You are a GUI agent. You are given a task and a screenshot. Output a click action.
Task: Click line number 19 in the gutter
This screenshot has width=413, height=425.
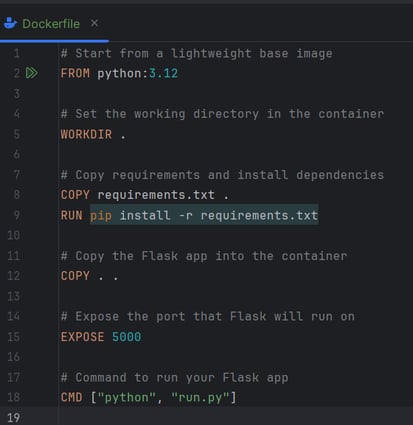pos(14,418)
